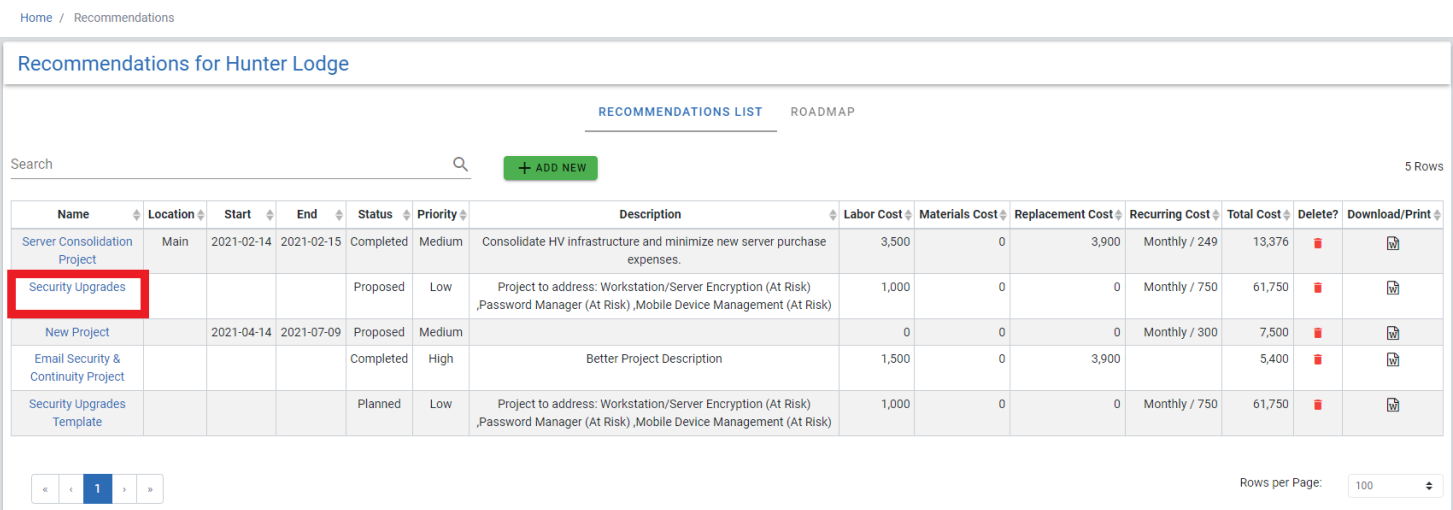Click trash icon for Email Security project

click(x=1317, y=360)
